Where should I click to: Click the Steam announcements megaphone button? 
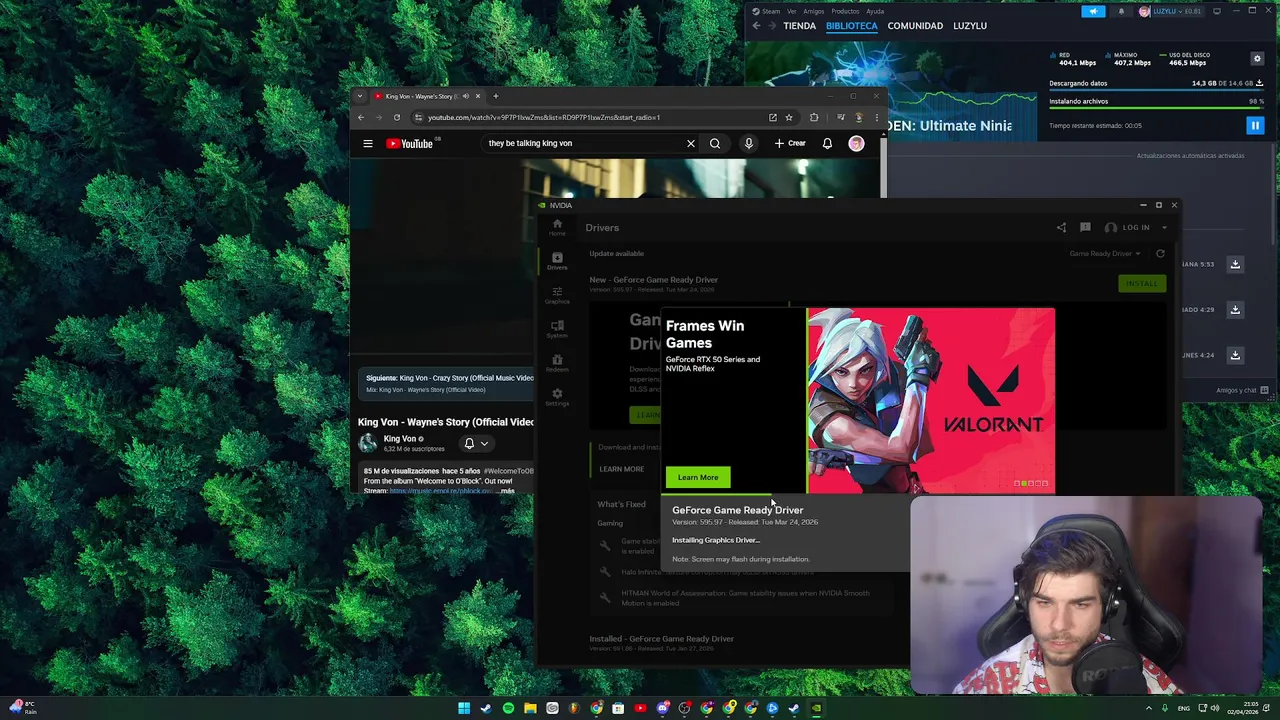(x=1093, y=11)
